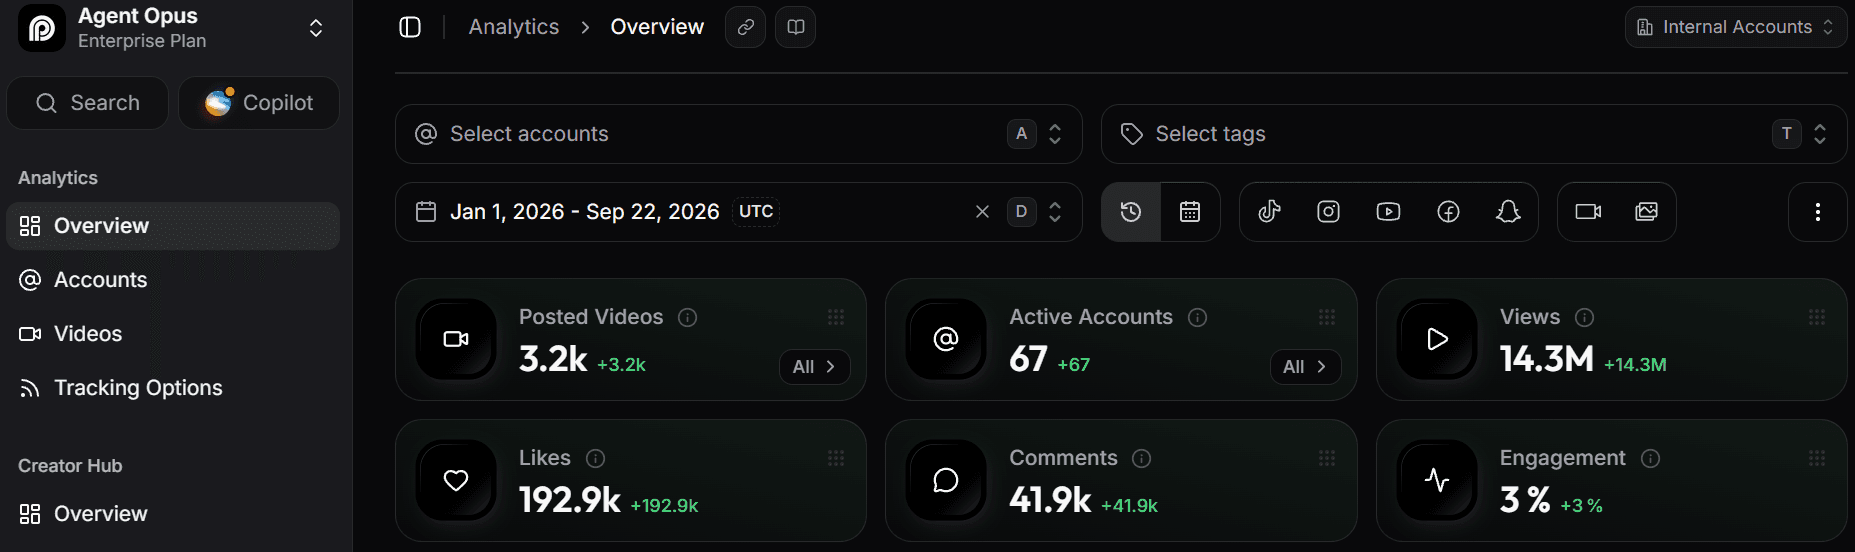The width and height of the screenshot is (1855, 552).
Task: Select the video content type icon
Action: coord(1588,212)
